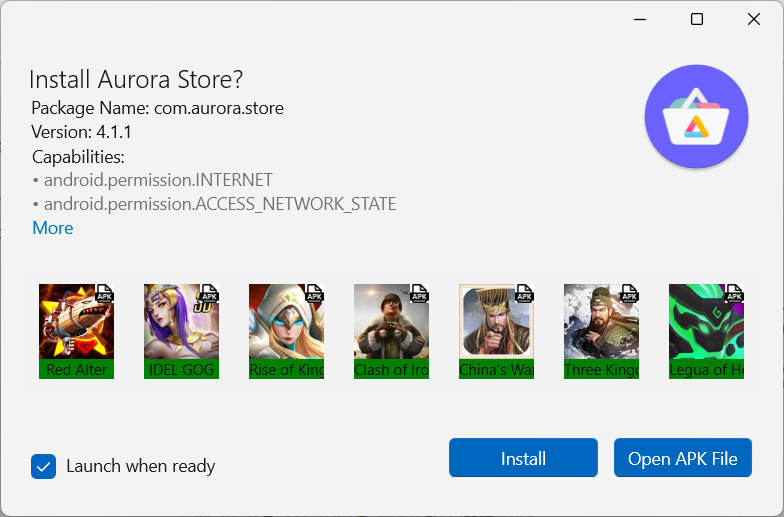Toggle the Launch when ready checkbox
The height and width of the screenshot is (517, 784).
coord(44,466)
